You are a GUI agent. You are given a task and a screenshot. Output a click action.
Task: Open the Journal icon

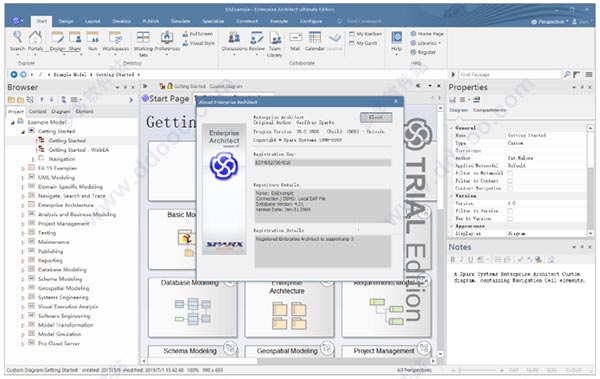pos(335,41)
